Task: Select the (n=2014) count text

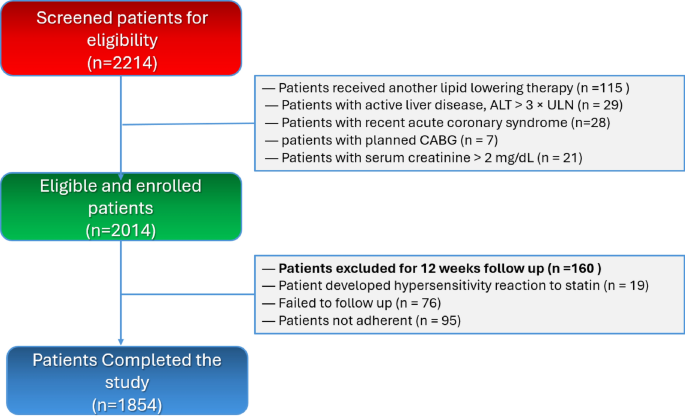Action: click(x=121, y=230)
